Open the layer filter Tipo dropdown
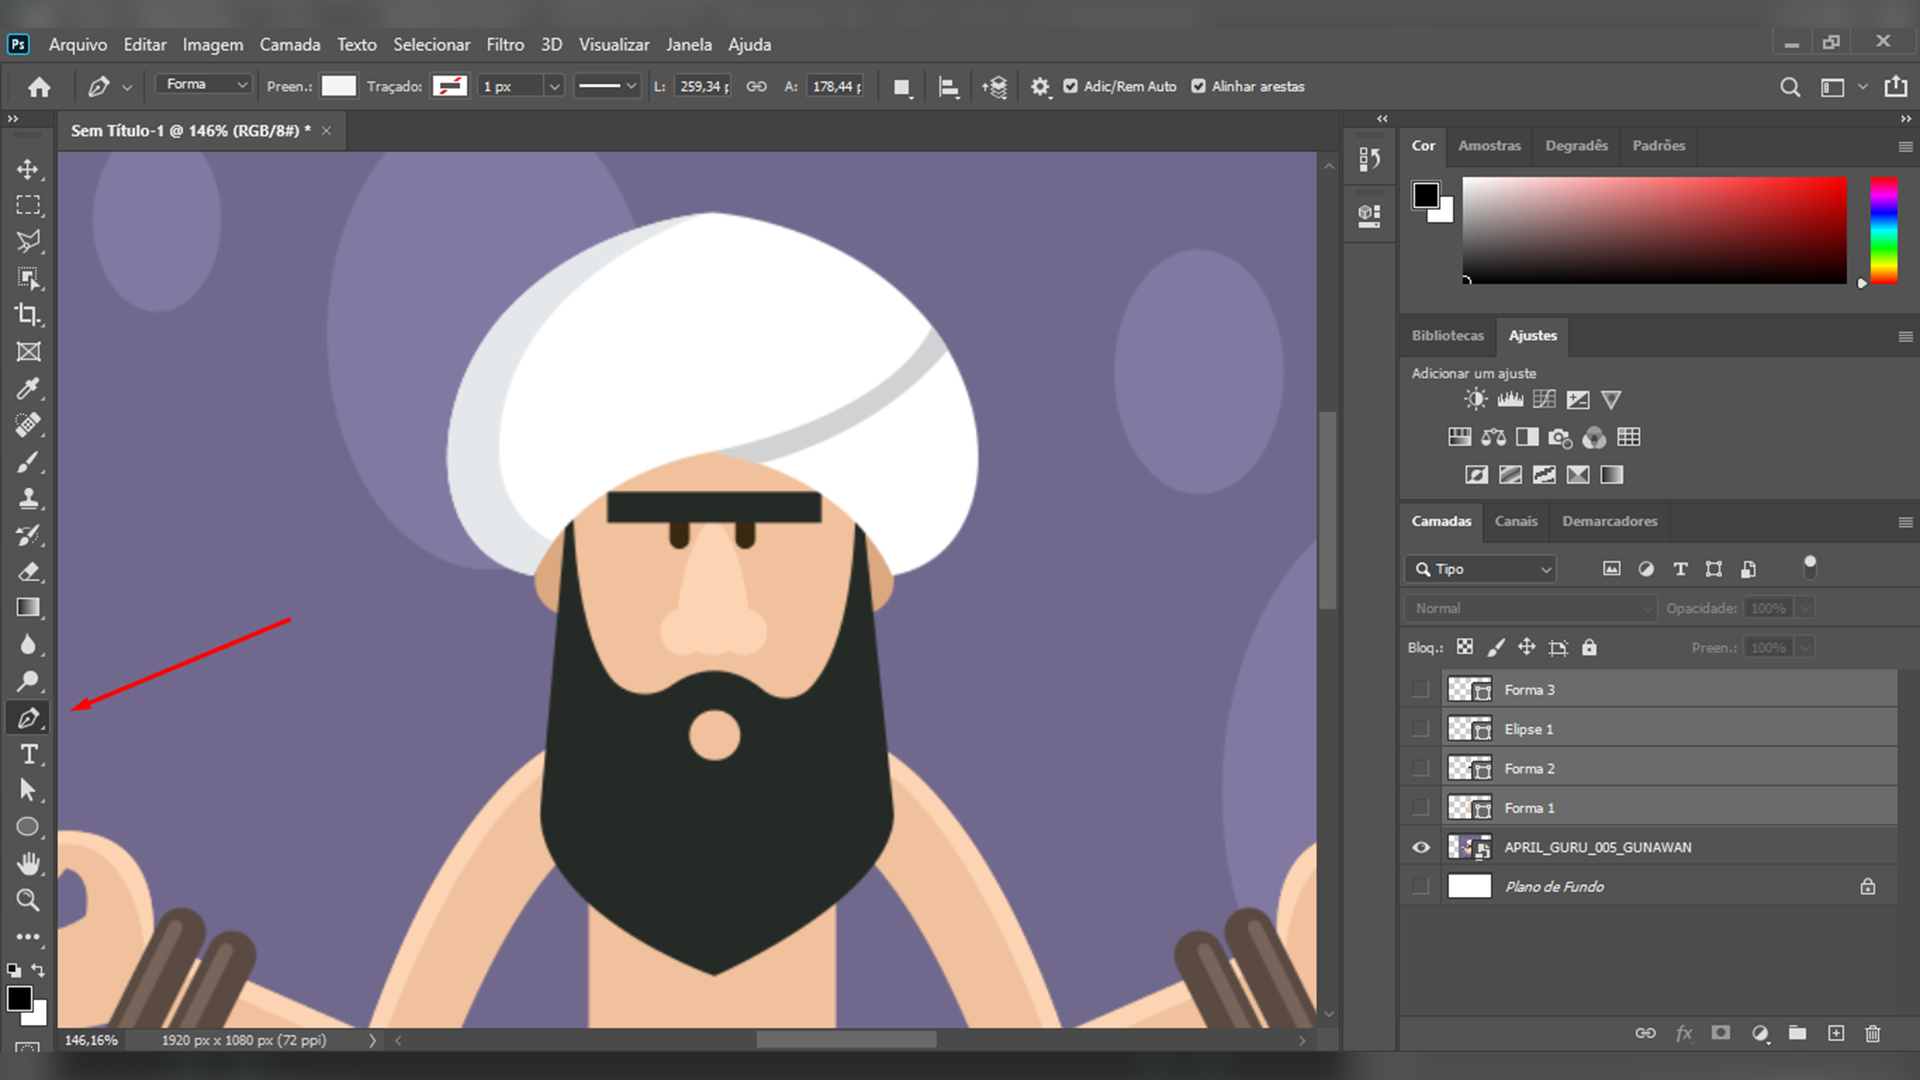This screenshot has height=1080, width=1920. coord(1480,569)
